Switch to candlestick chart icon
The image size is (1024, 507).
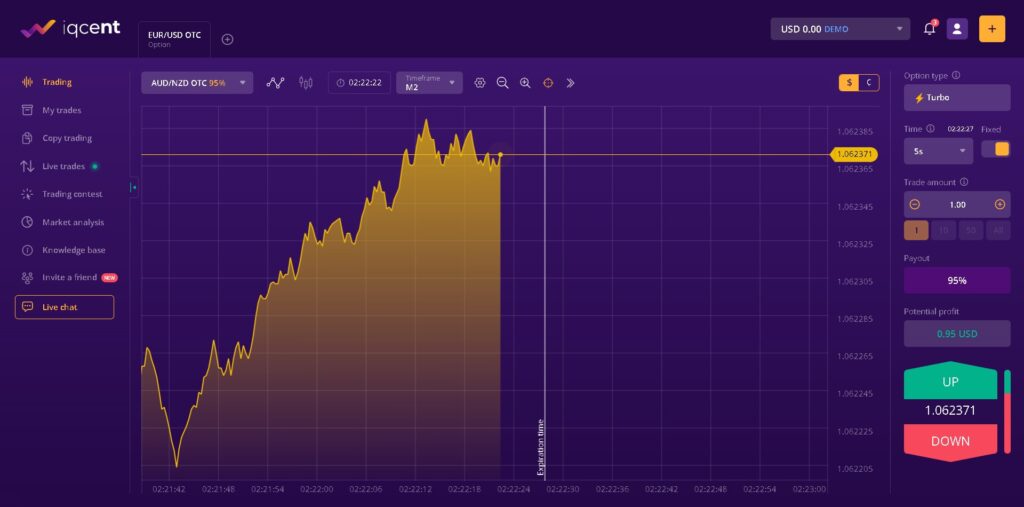point(305,83)
